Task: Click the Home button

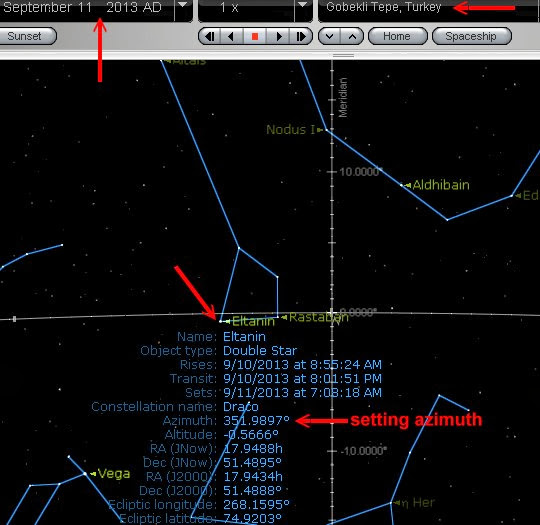Action: coord(397,36)
